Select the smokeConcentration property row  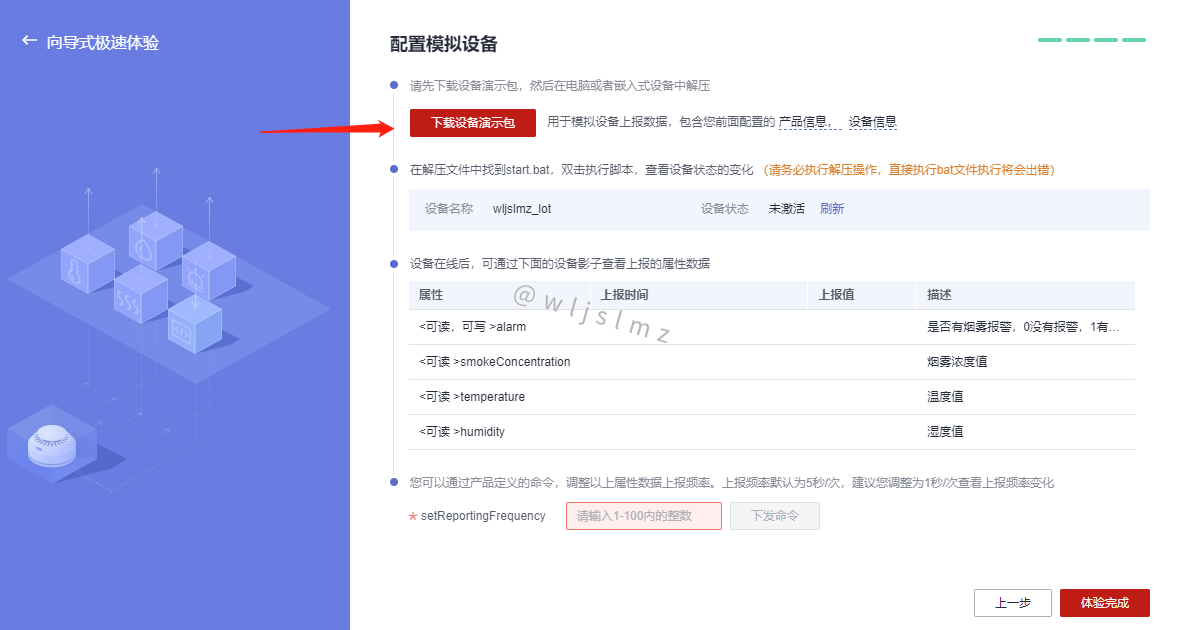coord(772,362)
